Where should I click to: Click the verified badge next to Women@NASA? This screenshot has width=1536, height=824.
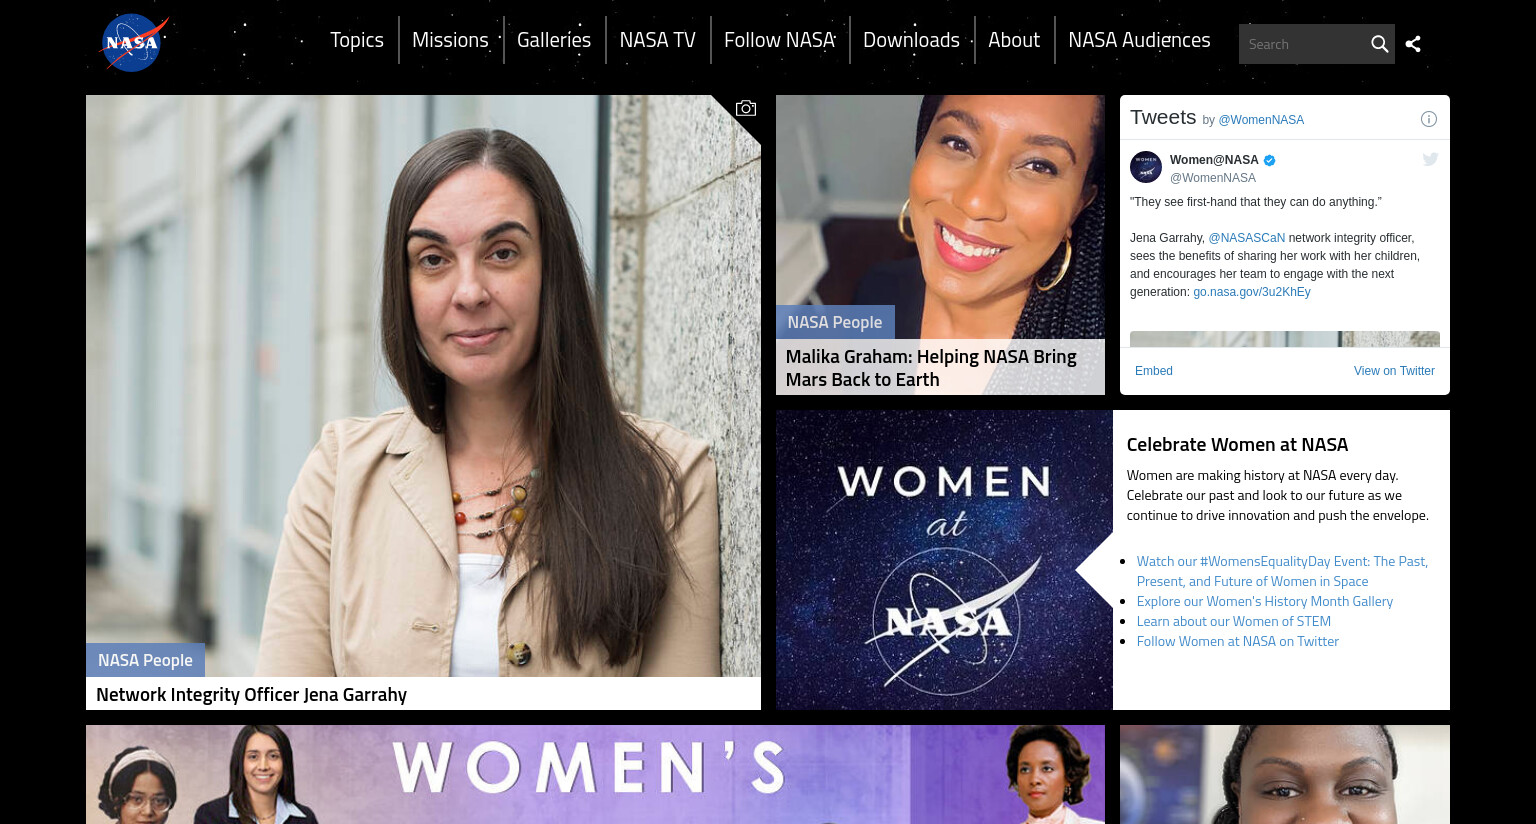tap(1270, 160)
